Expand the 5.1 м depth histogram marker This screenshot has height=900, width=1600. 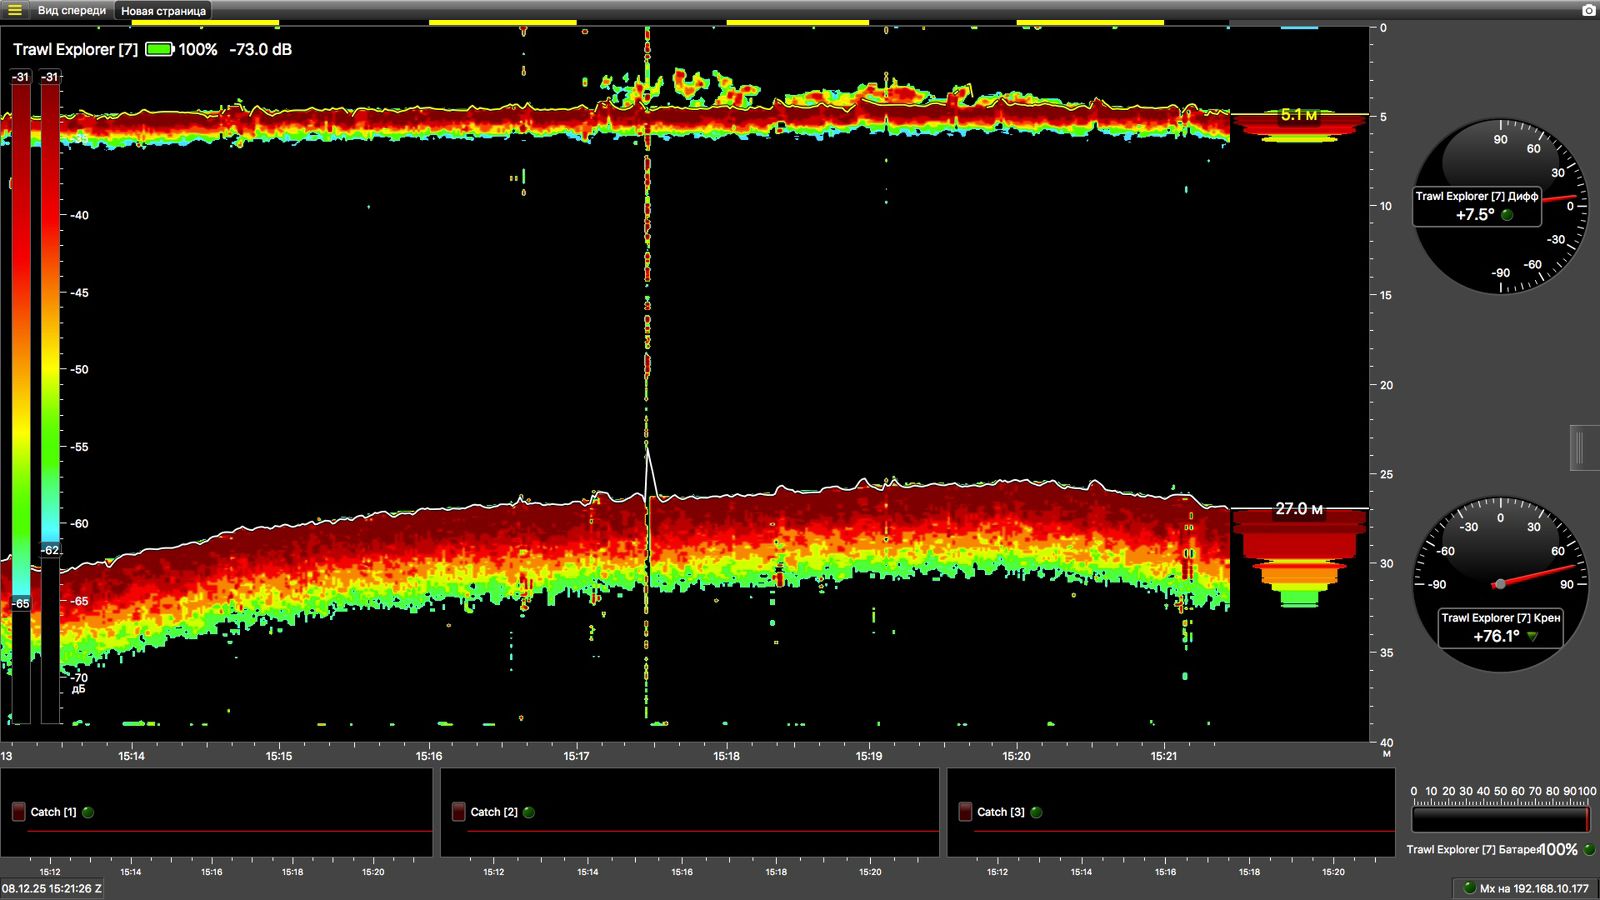1298,115
